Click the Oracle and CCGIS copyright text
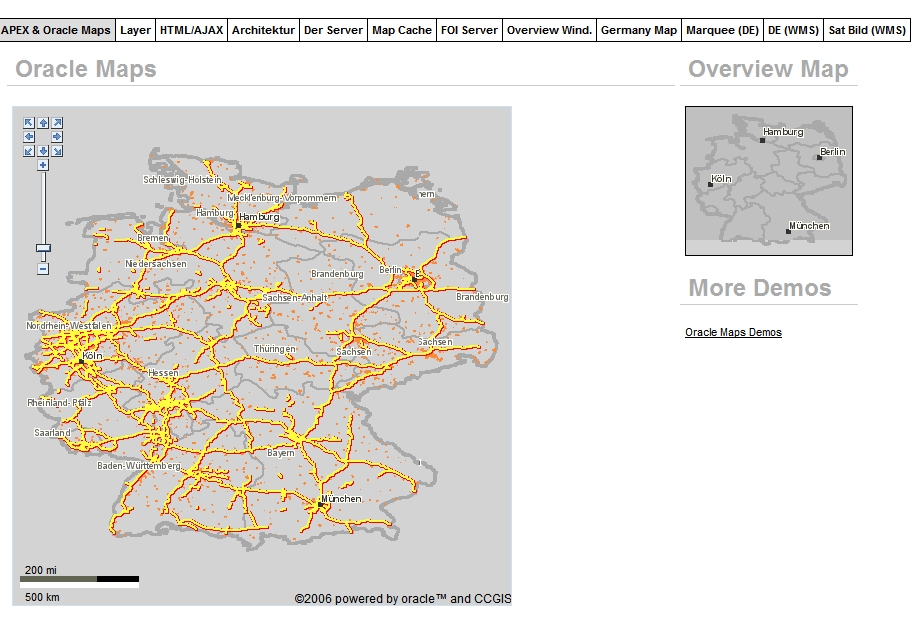 (403, 599)
